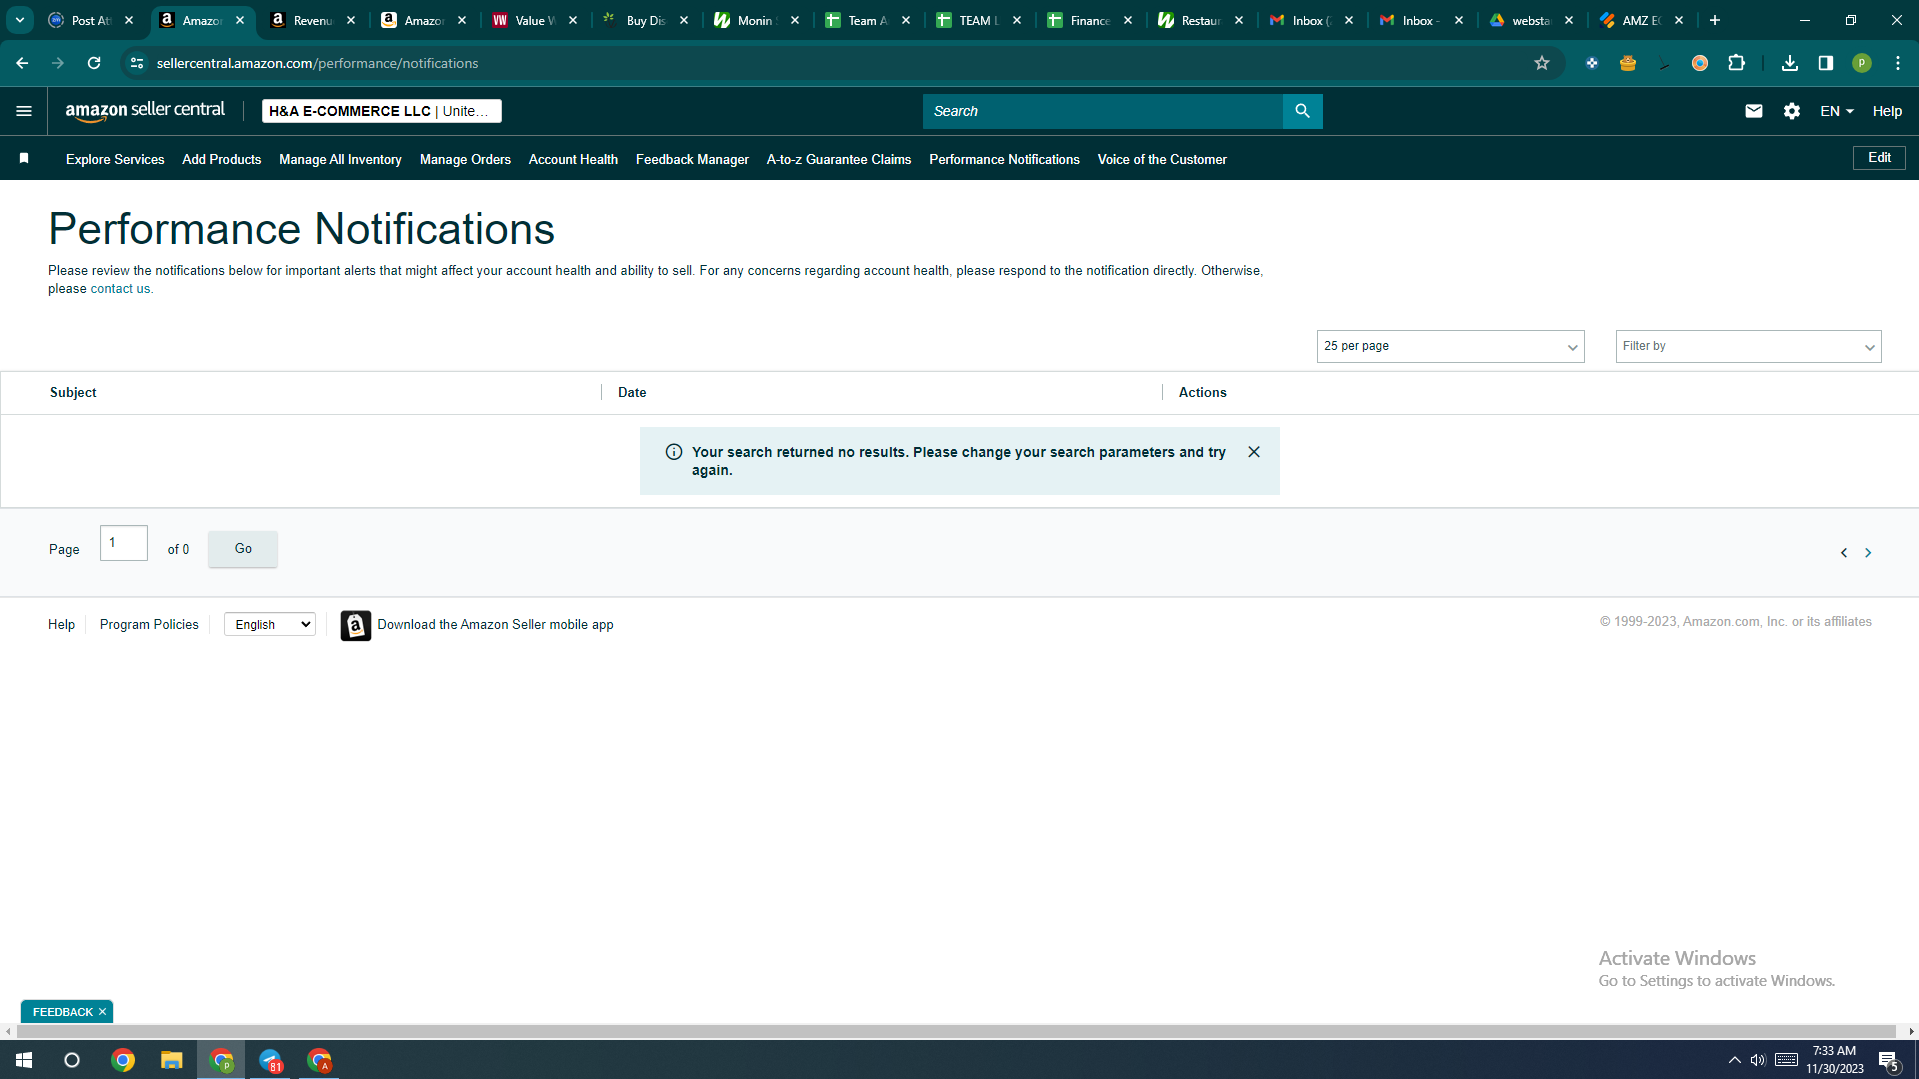Click the footer Help link
The width and height of the screenshot is (1919, 1079).
point(61,625)
